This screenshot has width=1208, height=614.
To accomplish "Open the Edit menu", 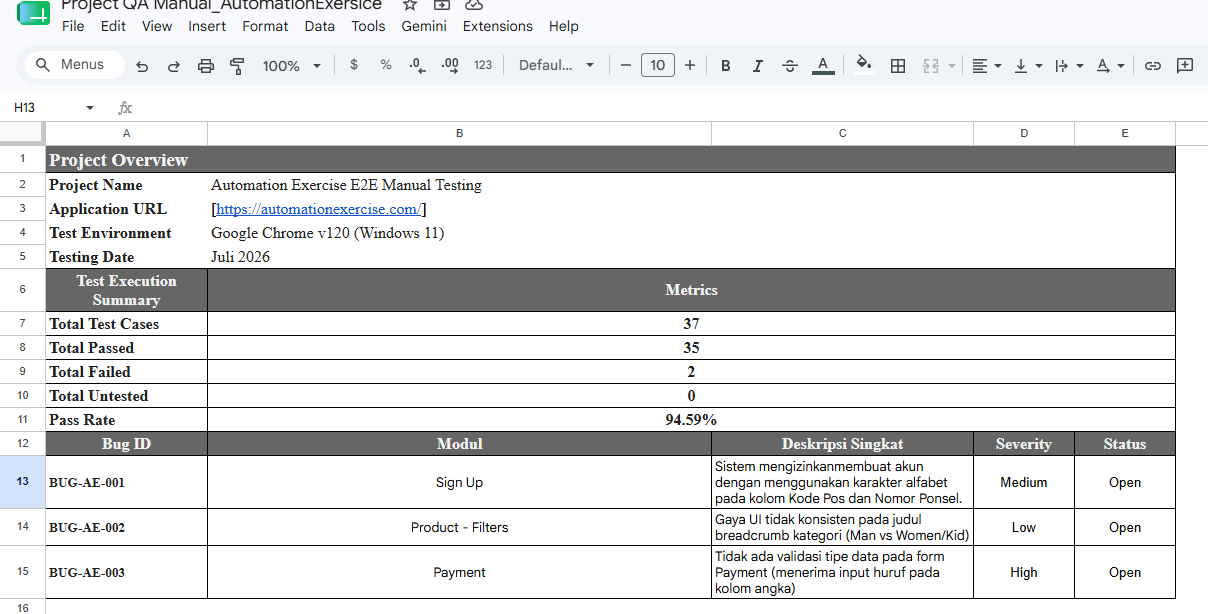I will tap(113, 26).
